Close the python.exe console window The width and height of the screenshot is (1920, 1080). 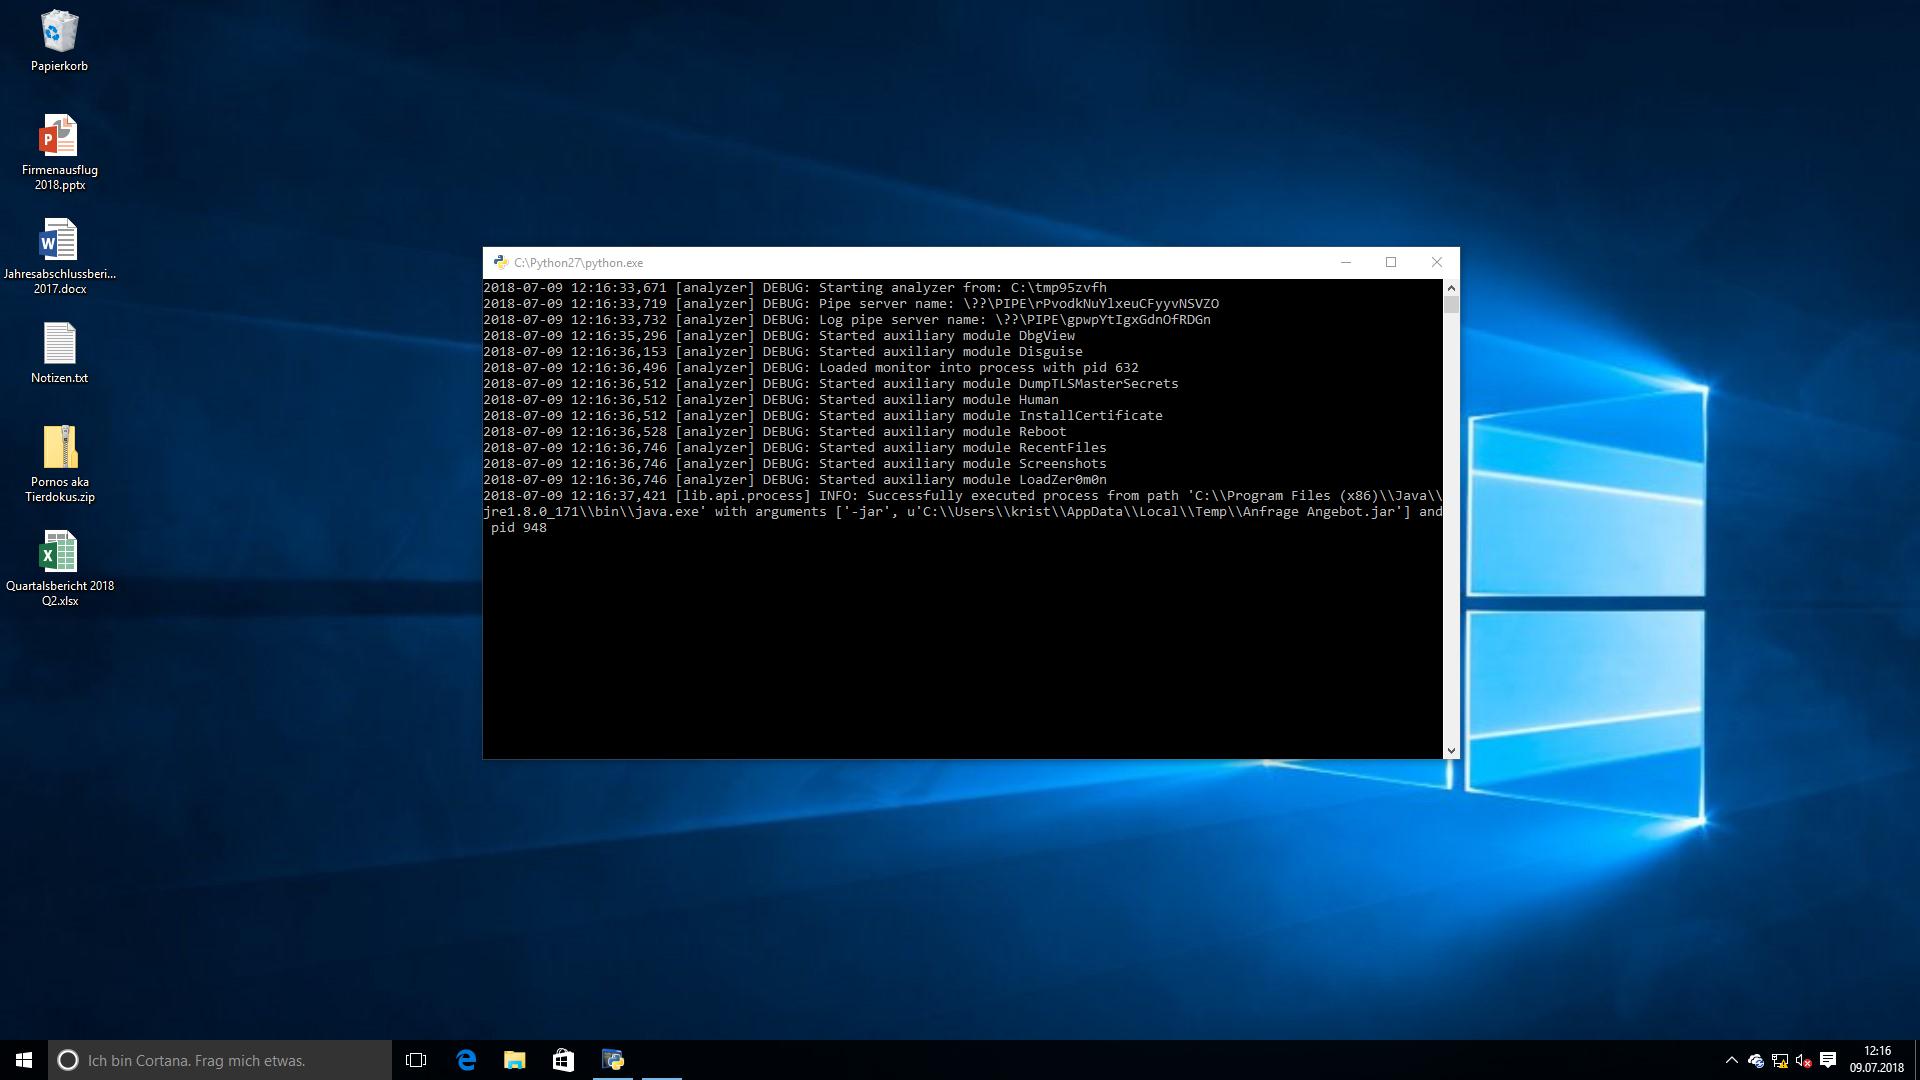[1437, 262]
